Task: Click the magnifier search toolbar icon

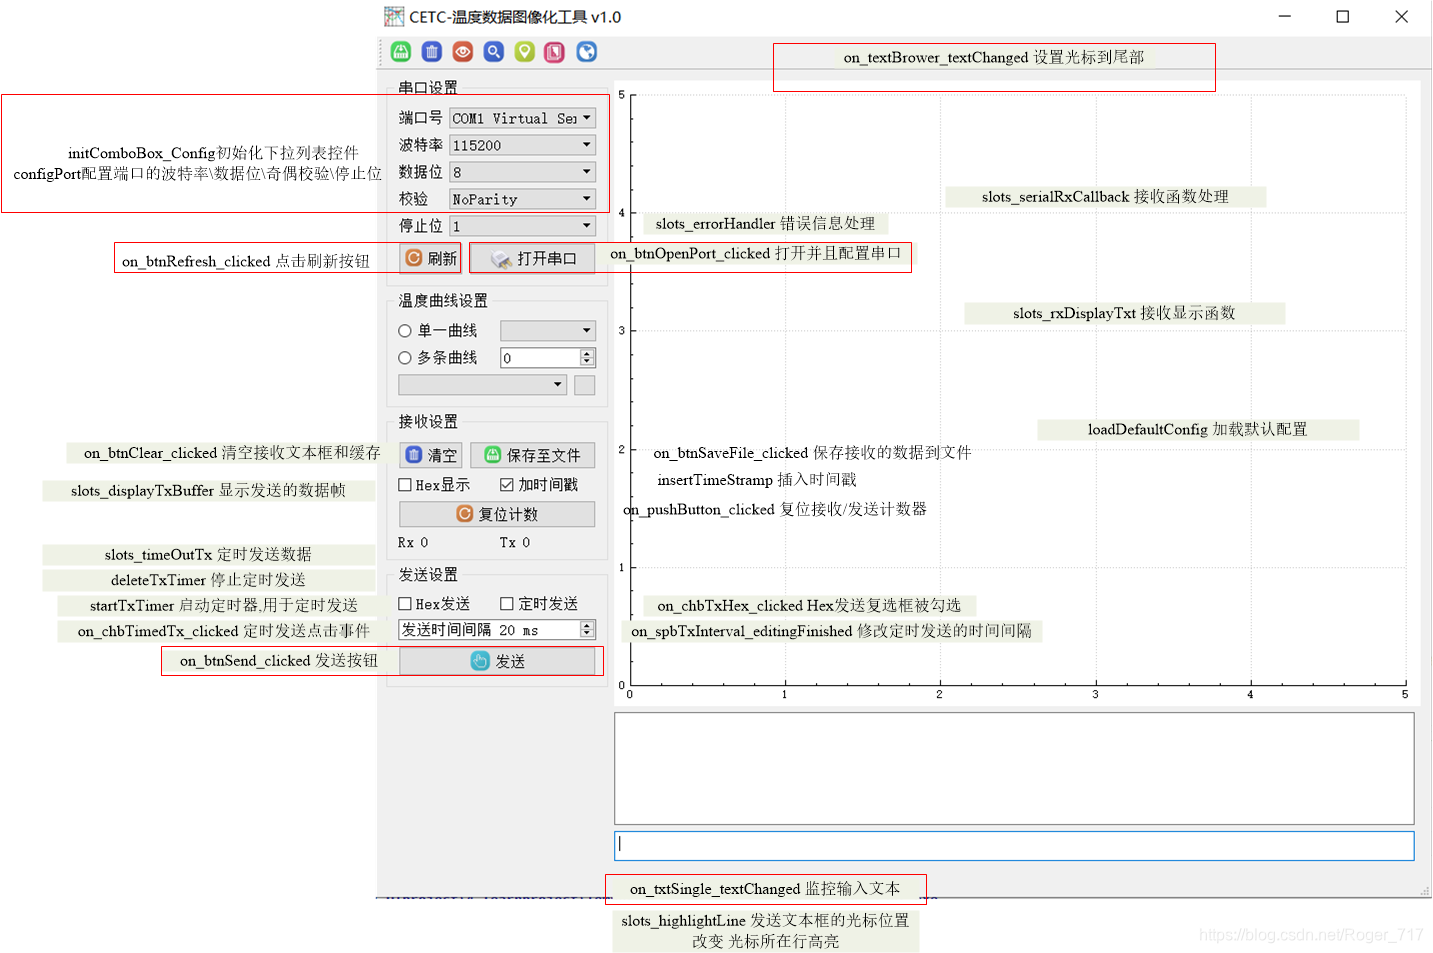Action: click(493, 52)
